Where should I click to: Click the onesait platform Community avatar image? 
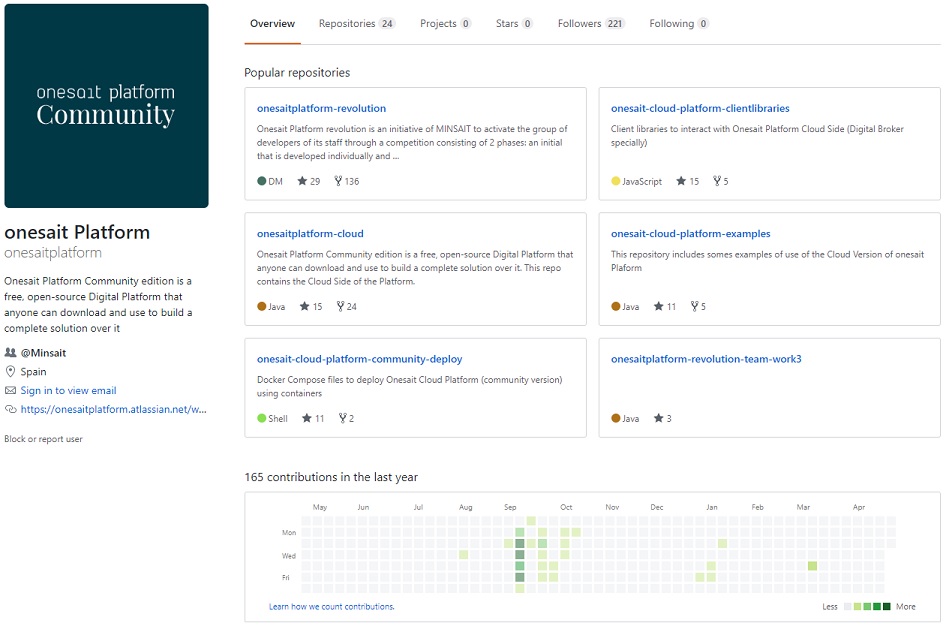(x=106, y=106)
